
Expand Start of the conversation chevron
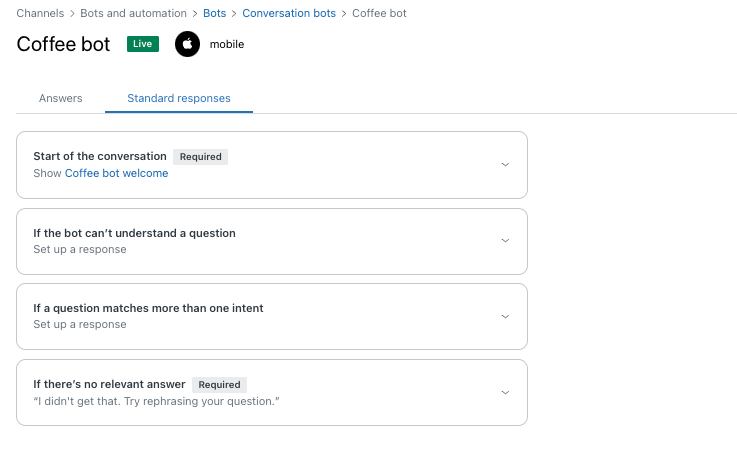[x=505, y=165]
